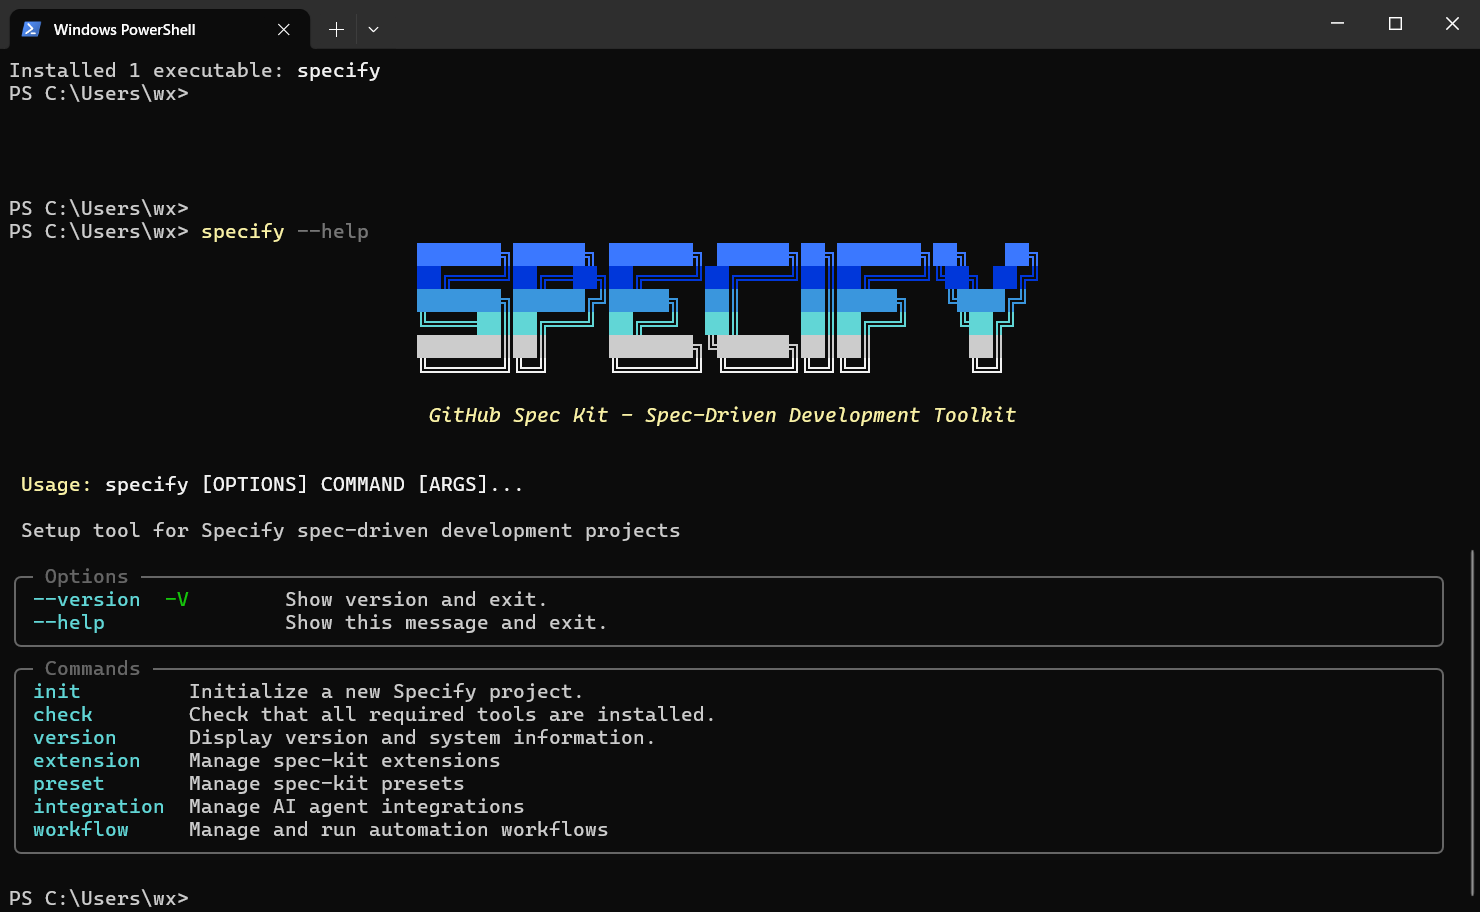Click the 'Options' box heading

[86, 576]
